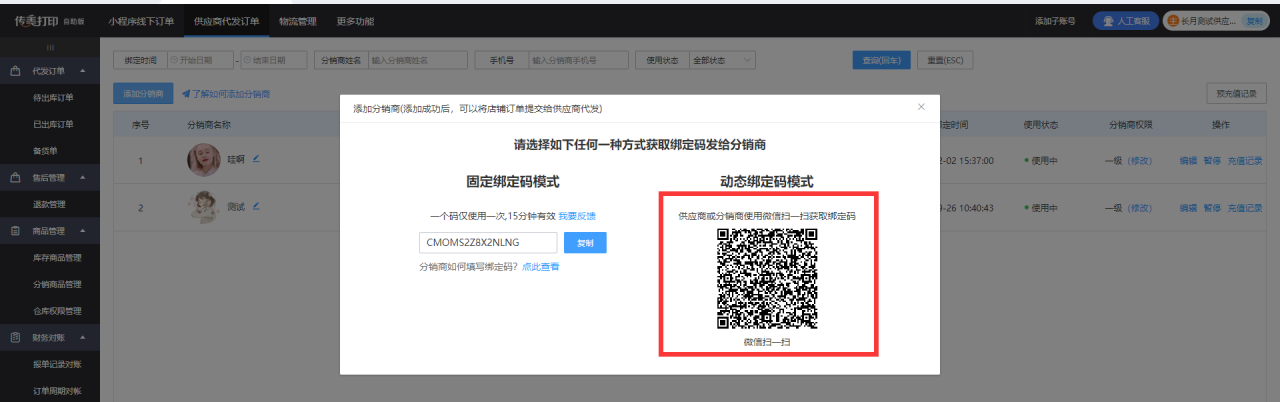
Task: Close the 添加分销商 dialog
Action: click(x=921, y=106)
